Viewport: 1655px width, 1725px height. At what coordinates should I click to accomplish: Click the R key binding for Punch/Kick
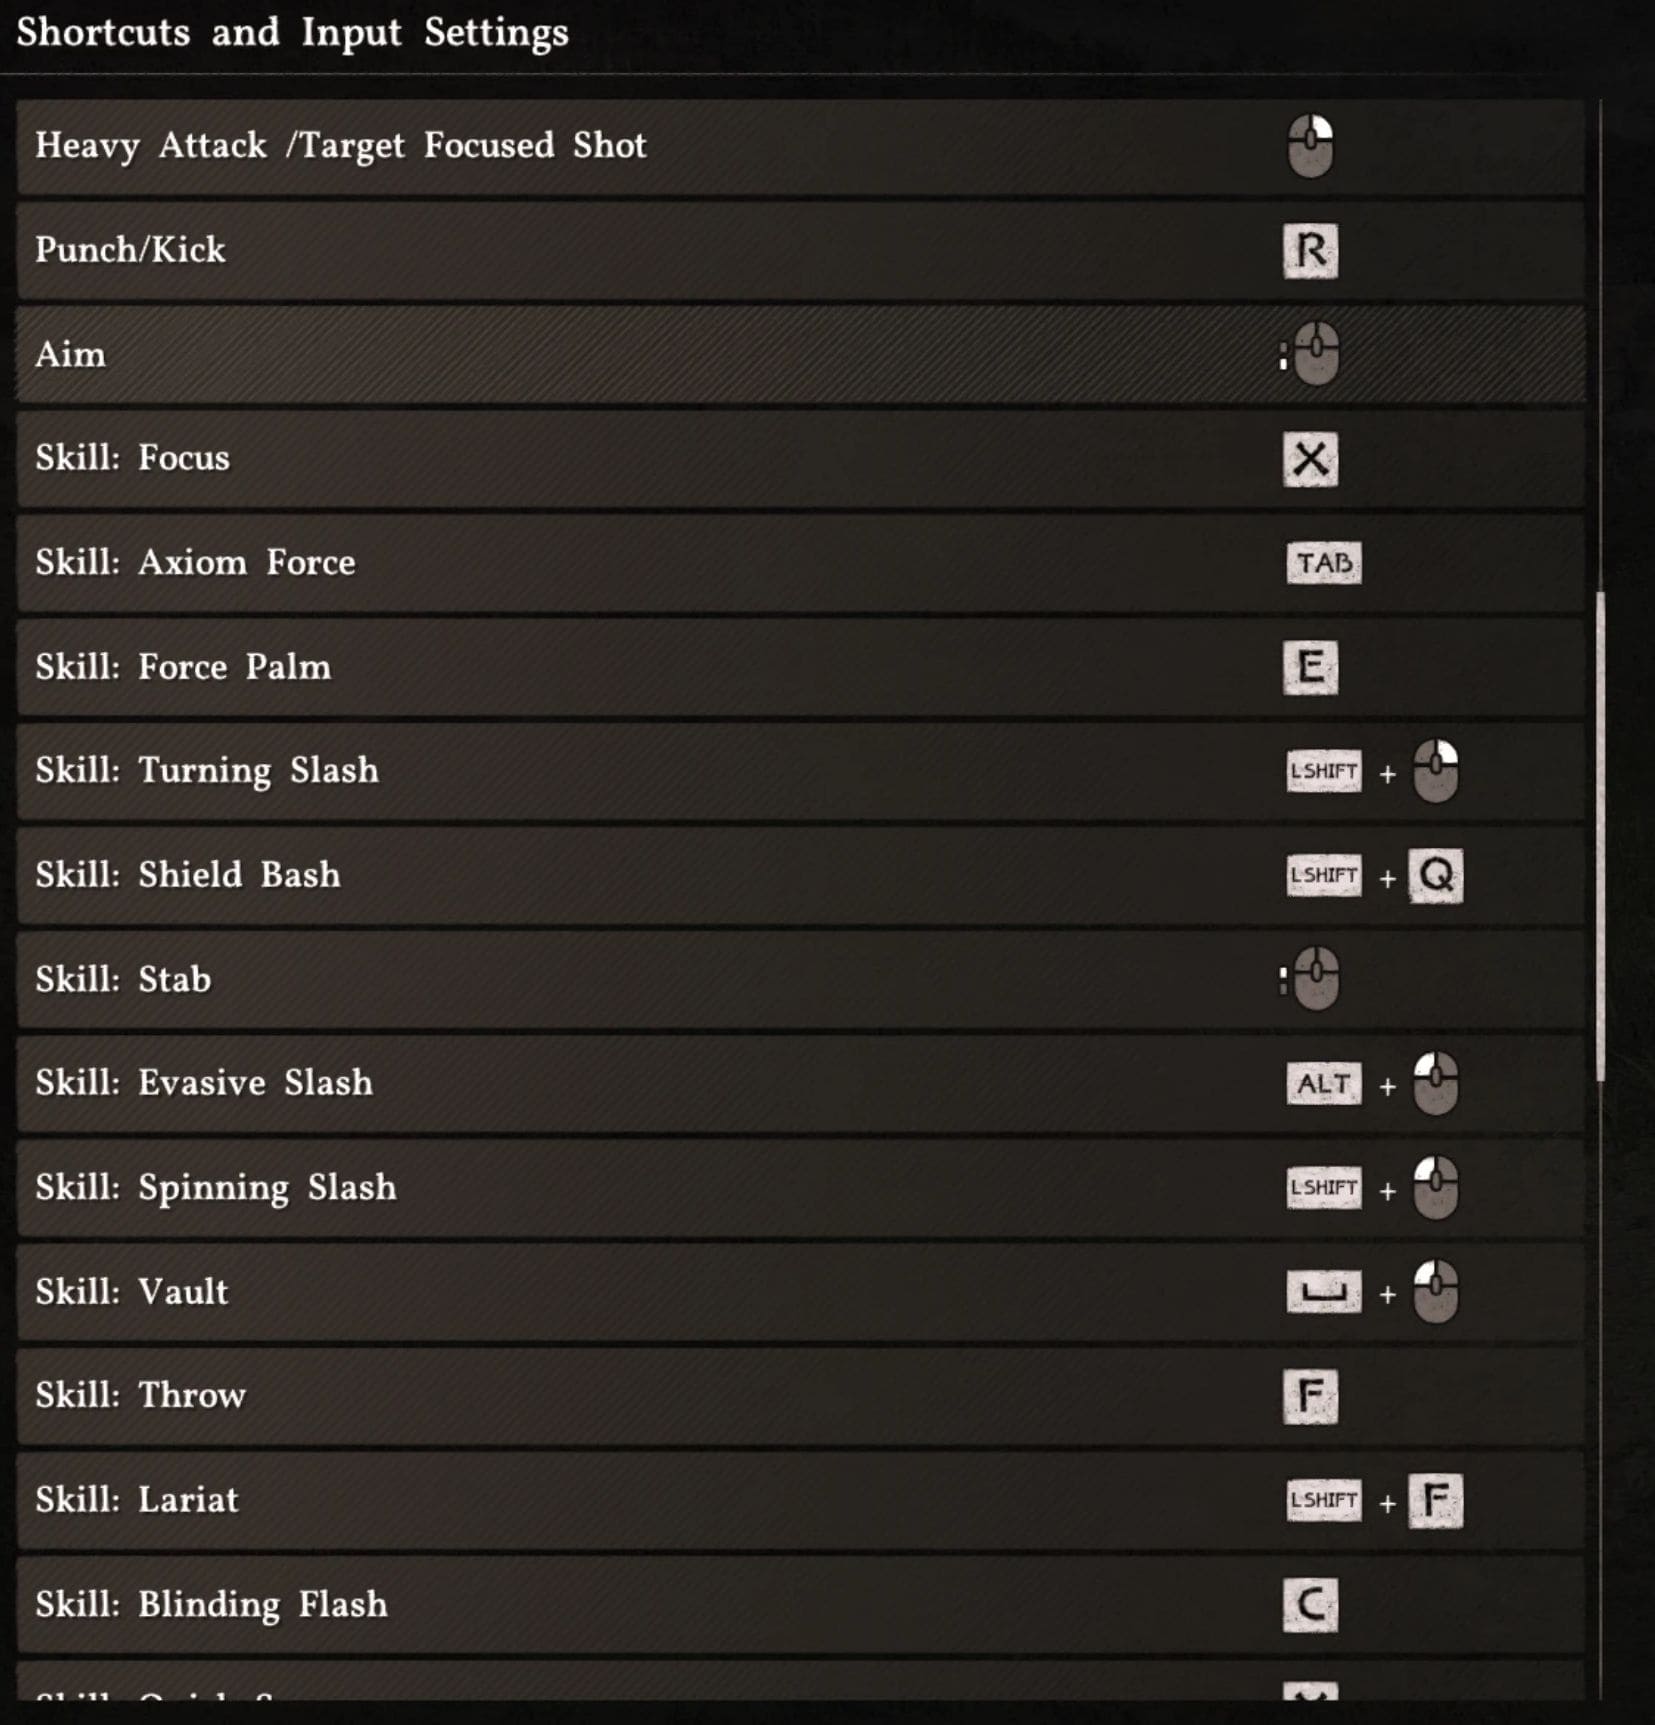point(1310,251)
